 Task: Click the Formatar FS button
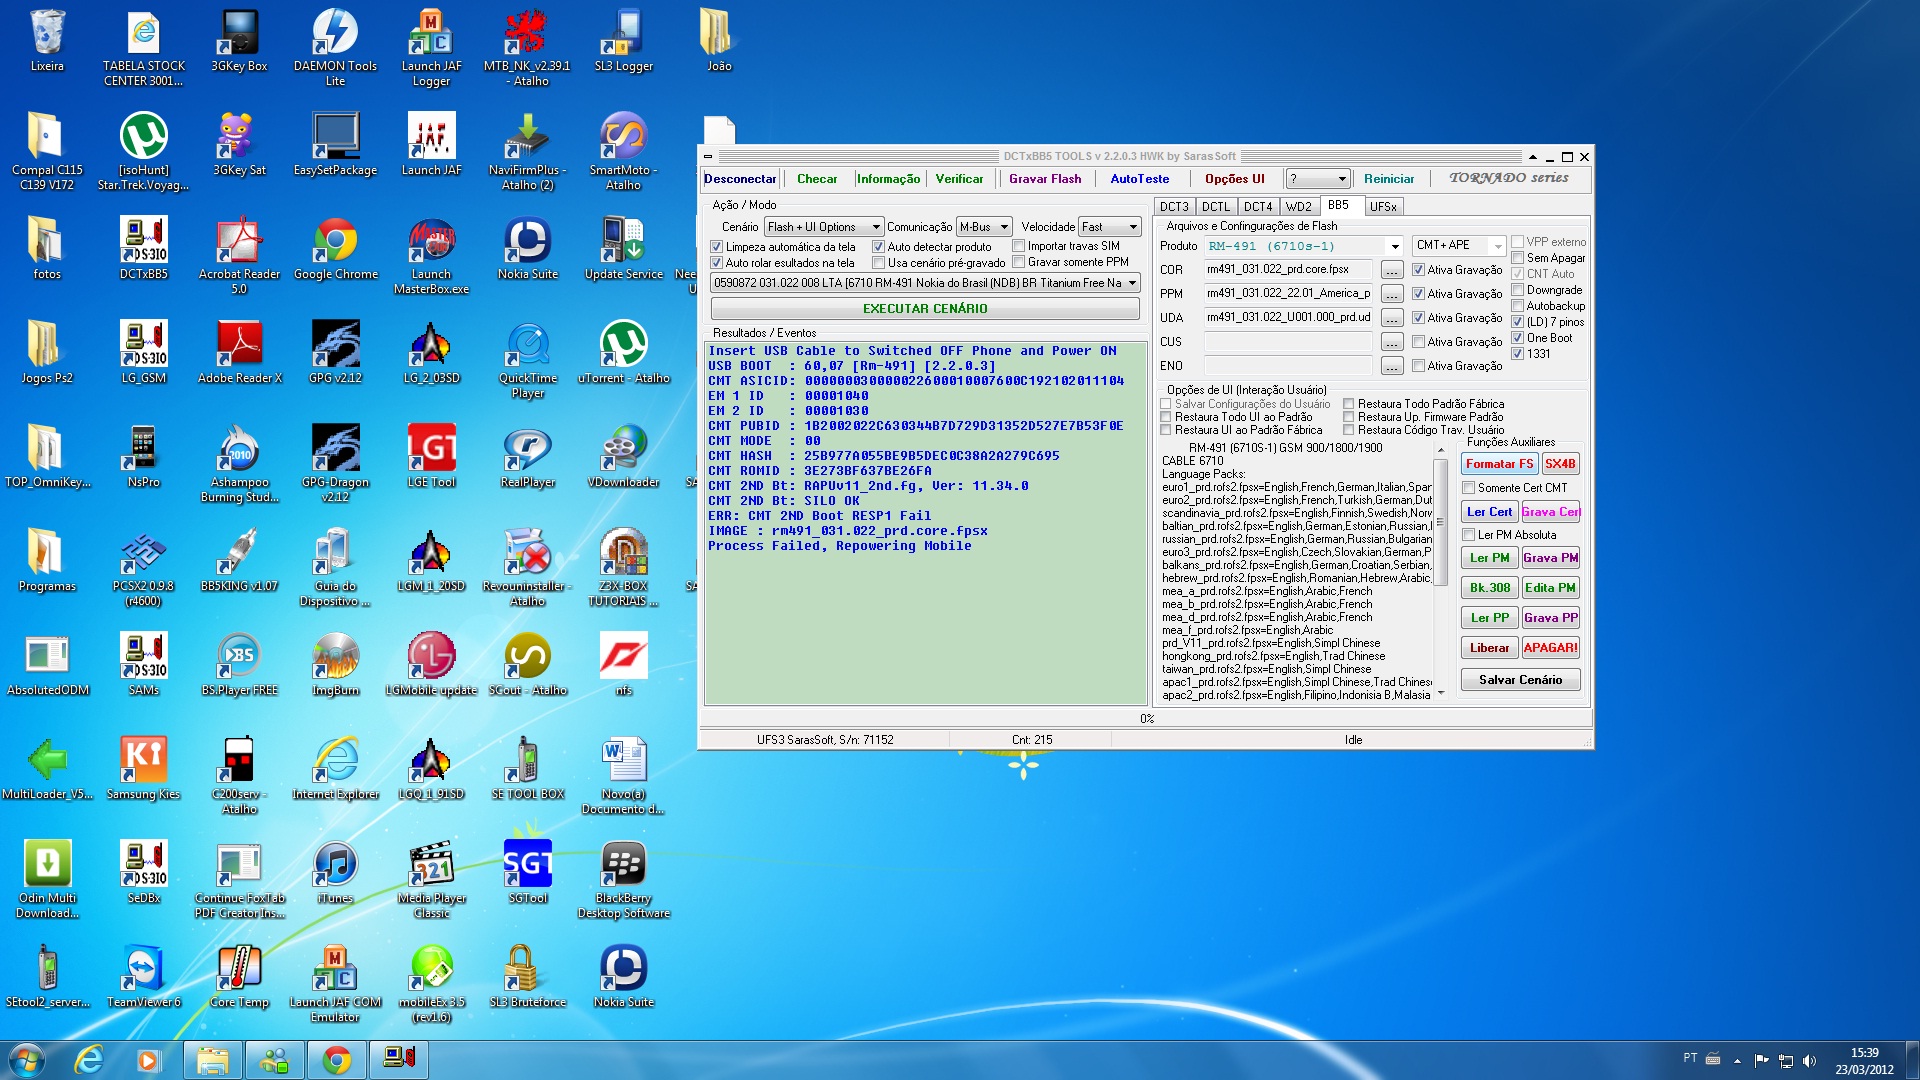click(1499, 464)
